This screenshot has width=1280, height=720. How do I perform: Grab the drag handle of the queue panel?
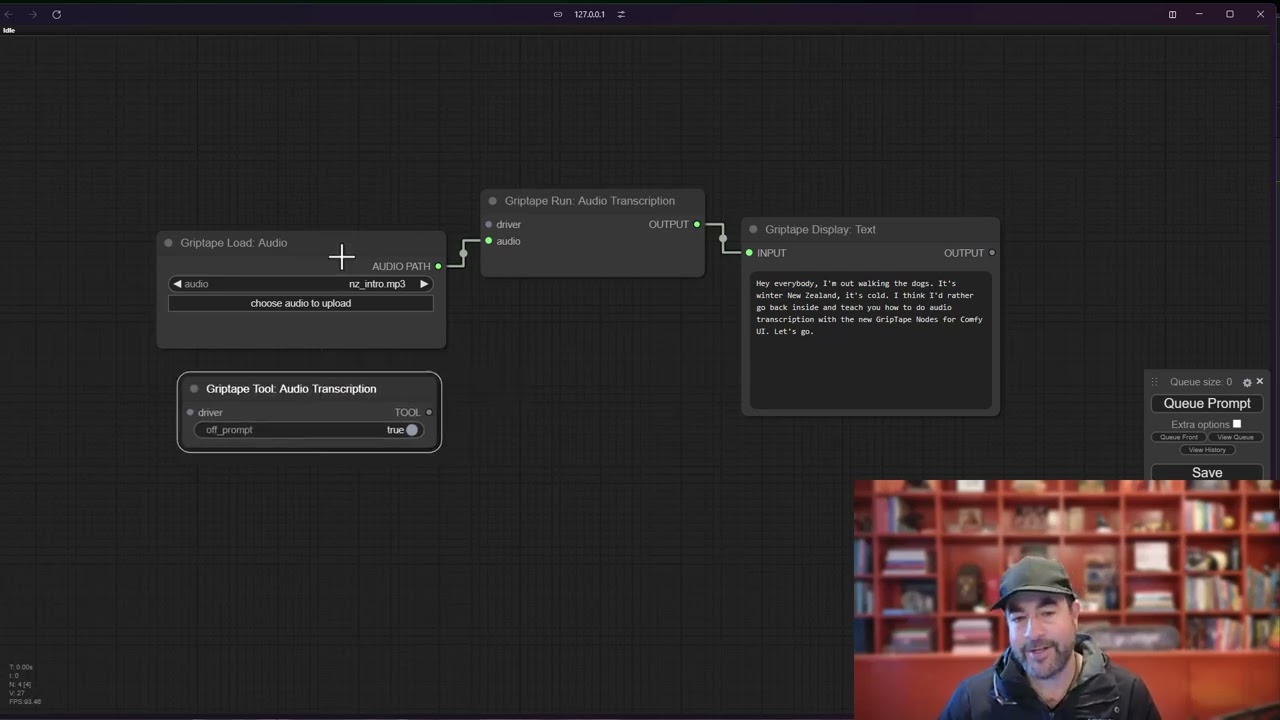(x=1154, y=382)
